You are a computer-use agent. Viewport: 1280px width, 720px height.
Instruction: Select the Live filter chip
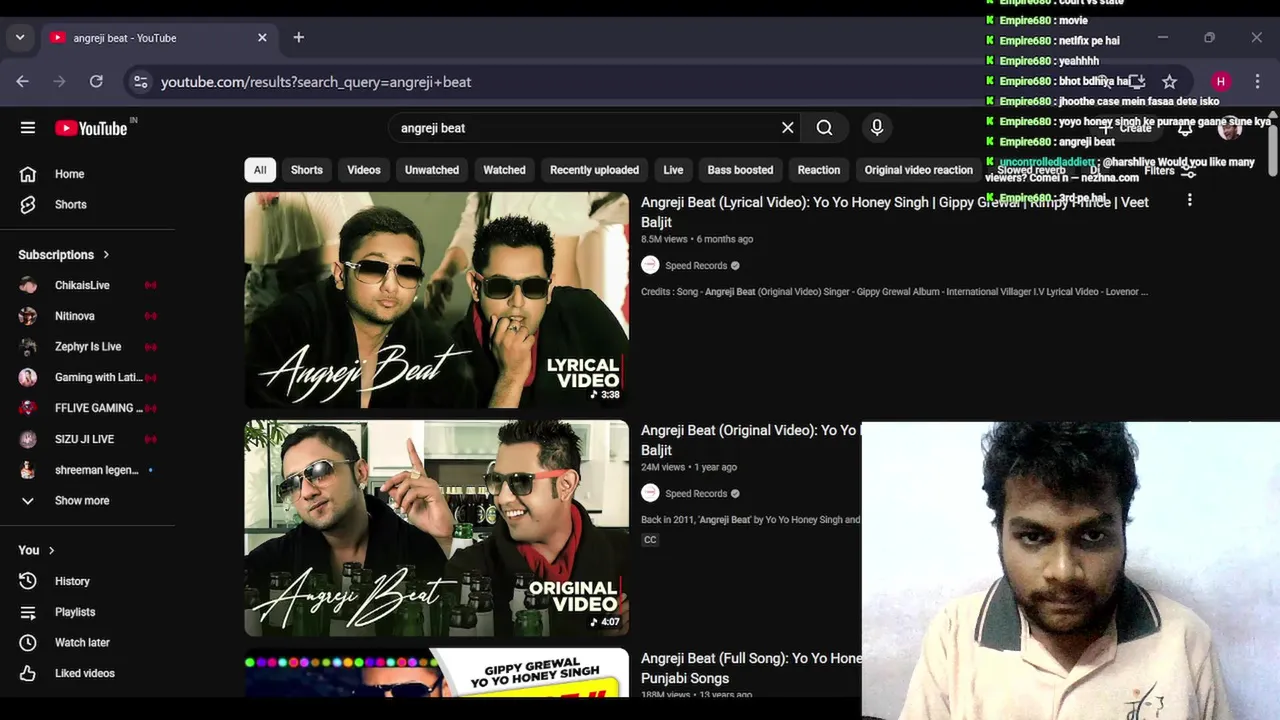pyautogui.click(x=673, y=170)
